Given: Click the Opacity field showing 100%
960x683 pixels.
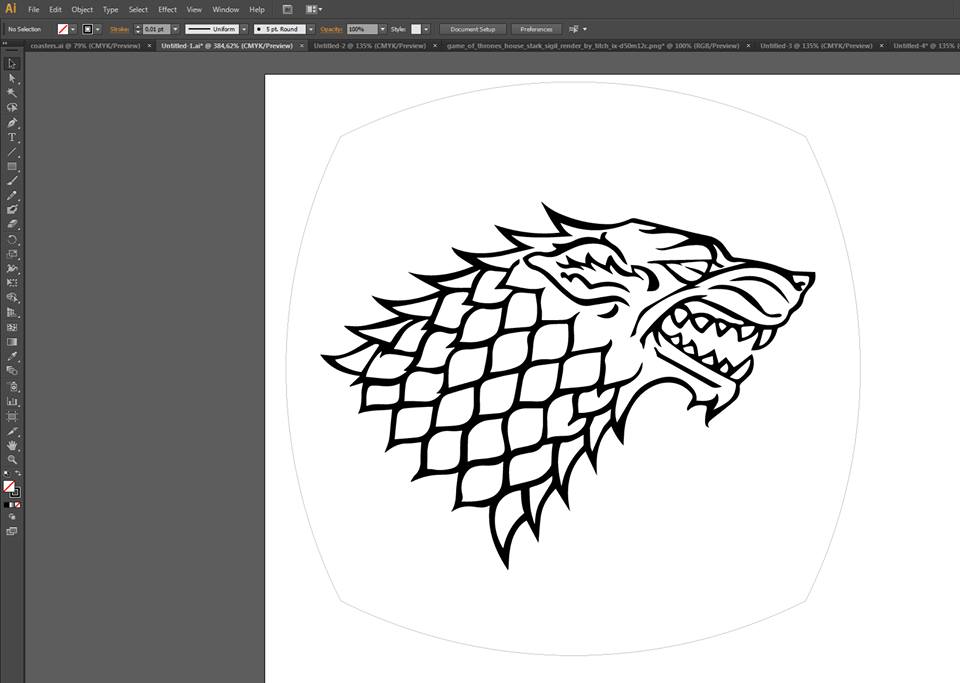Looking at the screenshot, I should click(x=361, y=29).
